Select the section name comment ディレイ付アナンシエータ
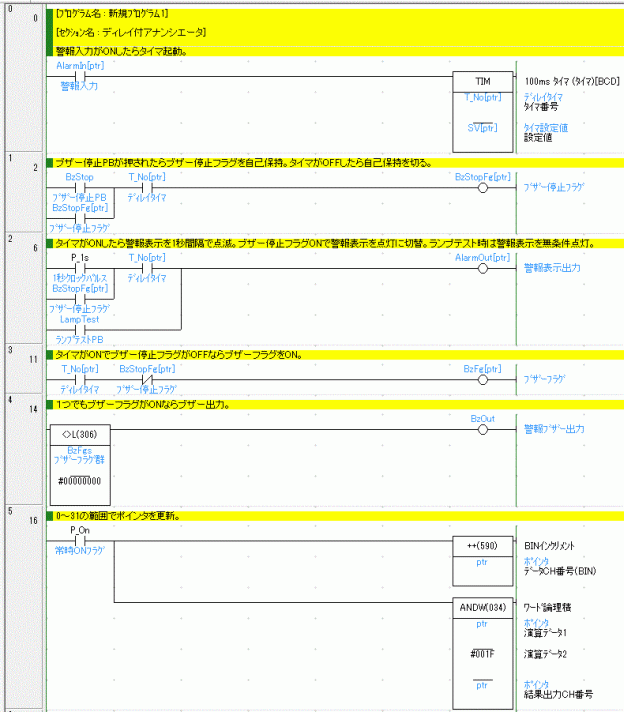Viewport: 624px width, 712px height. coord(131,32)
